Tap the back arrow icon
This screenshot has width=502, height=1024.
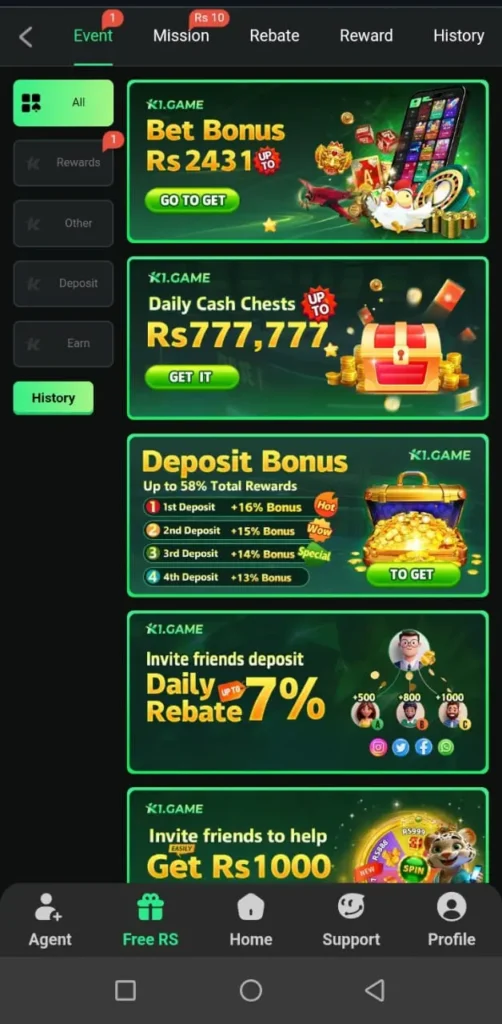coord(25,37)
